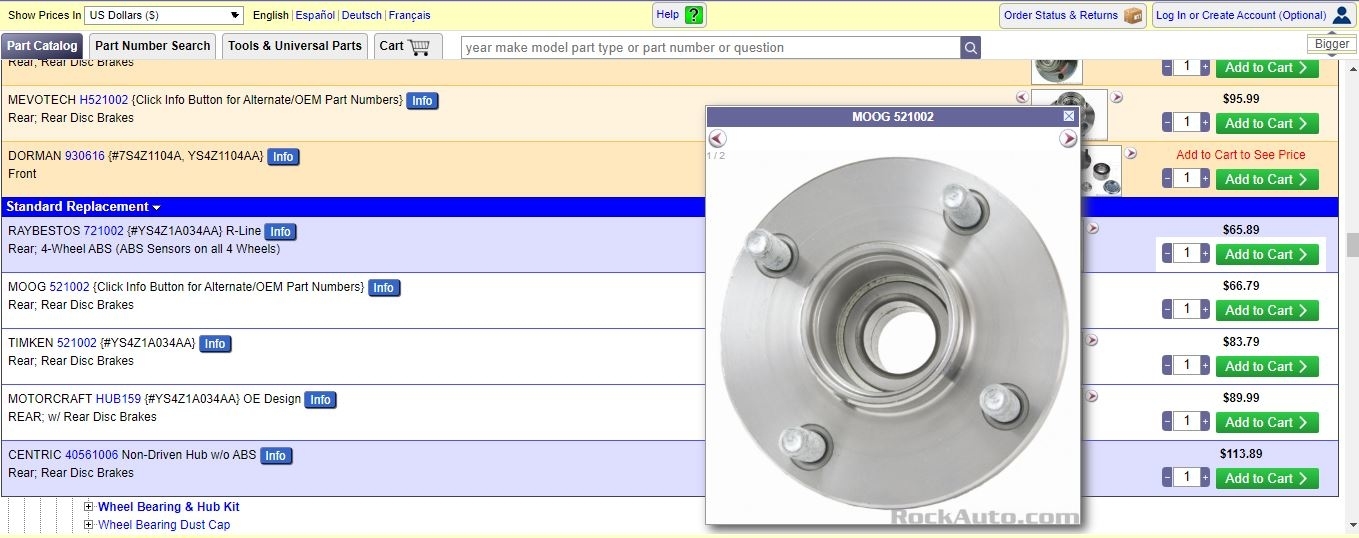Expand Wheel Bearing & Hub Kit tree node
1359x538 pixels.
point(89,507)
